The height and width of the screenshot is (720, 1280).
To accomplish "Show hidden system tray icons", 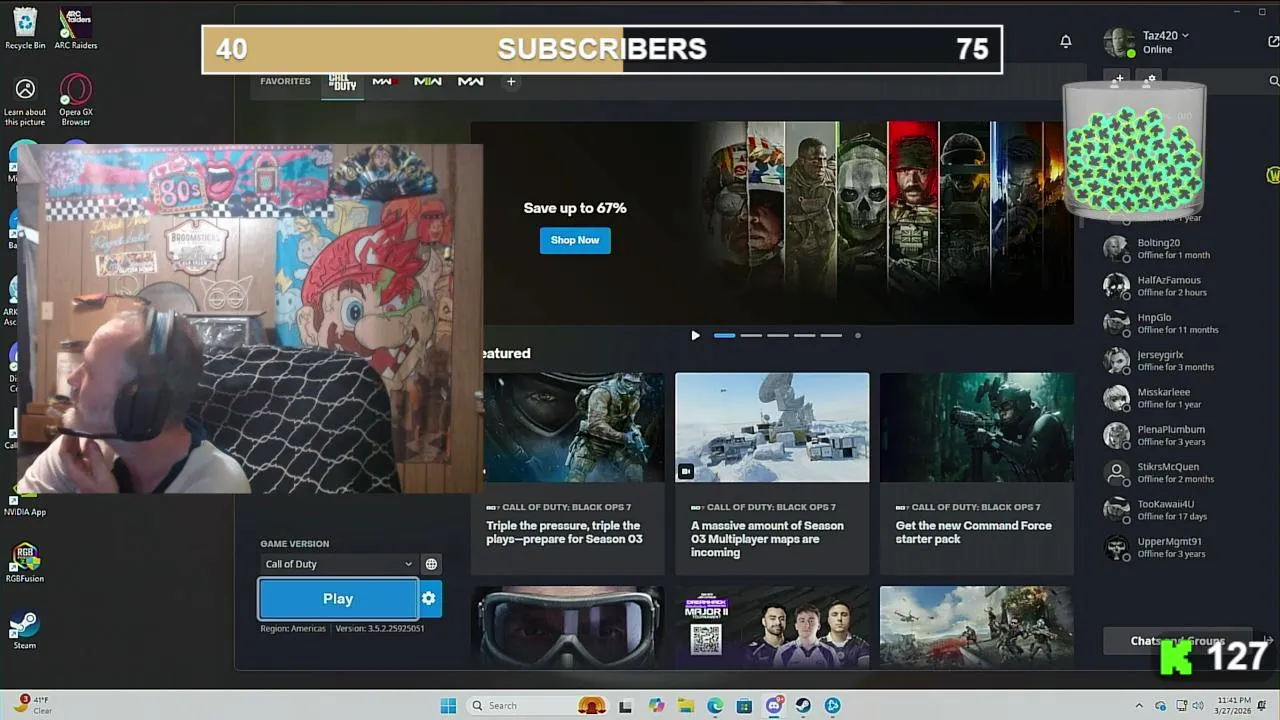I will pyautogui.click(x=1139, y=706).
